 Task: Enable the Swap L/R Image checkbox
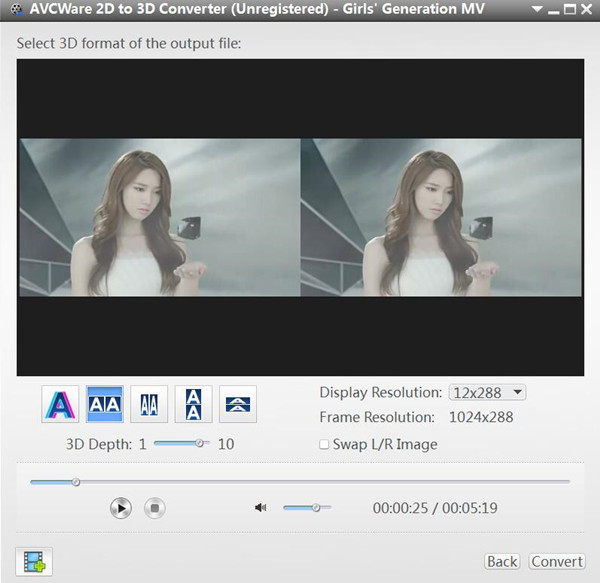(324, 444)
